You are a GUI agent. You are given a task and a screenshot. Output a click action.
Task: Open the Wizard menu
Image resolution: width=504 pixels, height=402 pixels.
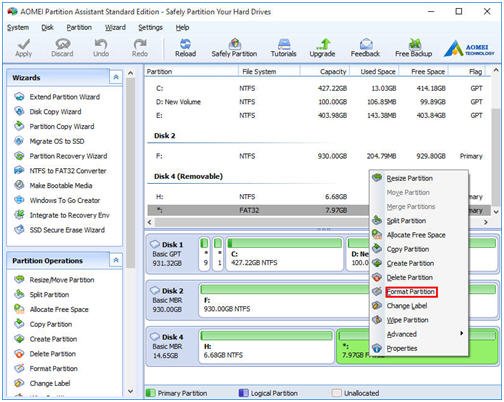tap(115, 27)
